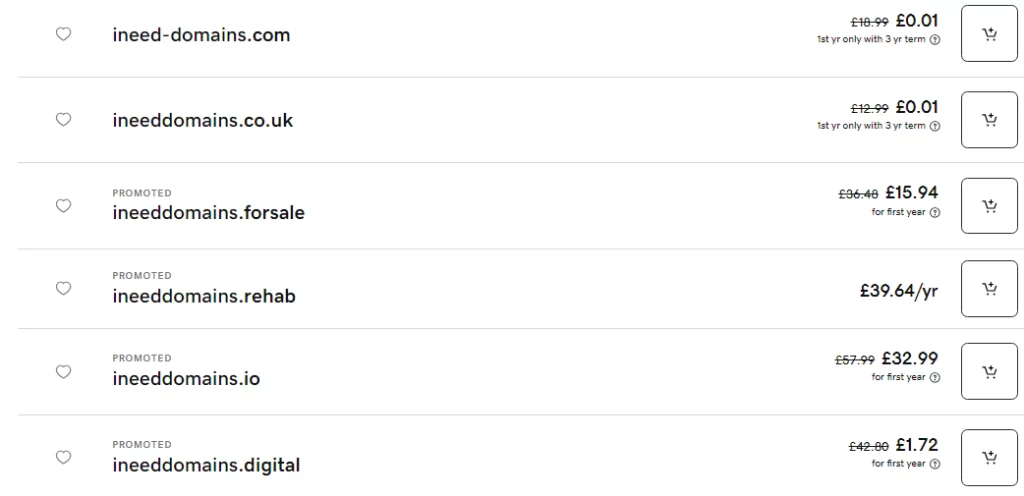1024x496 pixels.
Task: Show first-year pricing info for ineeddomains.io
Action: click(x=935, y=377)
